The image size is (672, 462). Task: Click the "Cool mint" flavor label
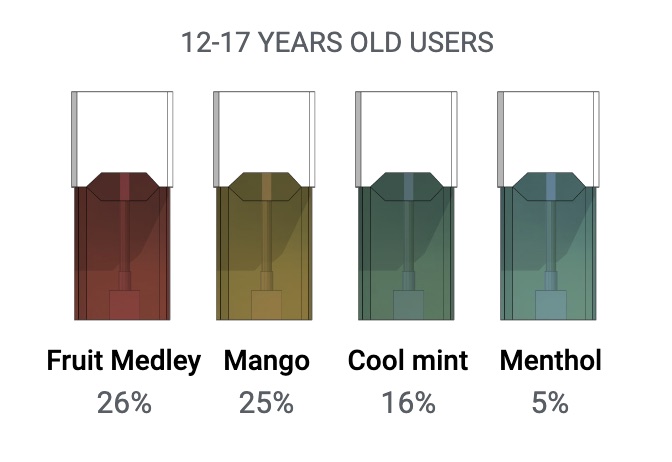pos(408,361)
